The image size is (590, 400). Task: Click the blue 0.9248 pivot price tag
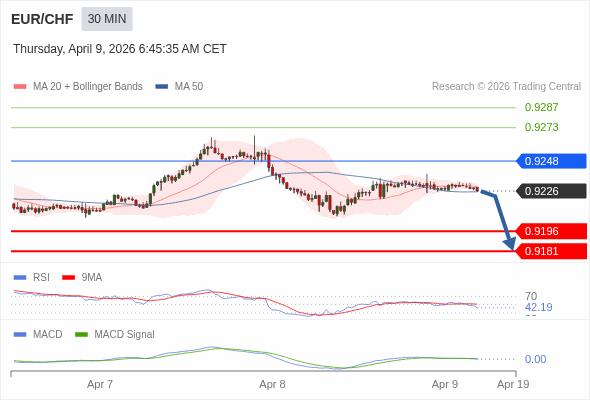coord(551,161)
